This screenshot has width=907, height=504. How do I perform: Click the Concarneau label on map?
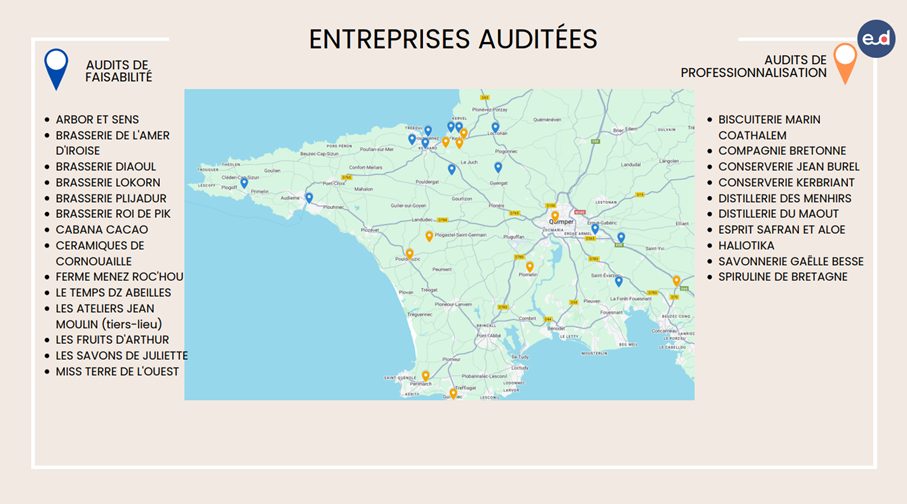click(664, 331)
